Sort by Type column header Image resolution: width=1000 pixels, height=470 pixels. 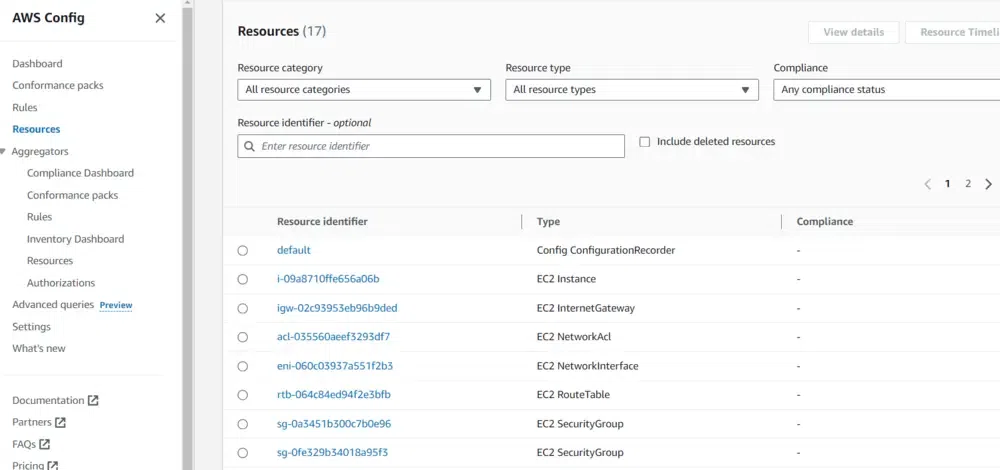[548, 221]
